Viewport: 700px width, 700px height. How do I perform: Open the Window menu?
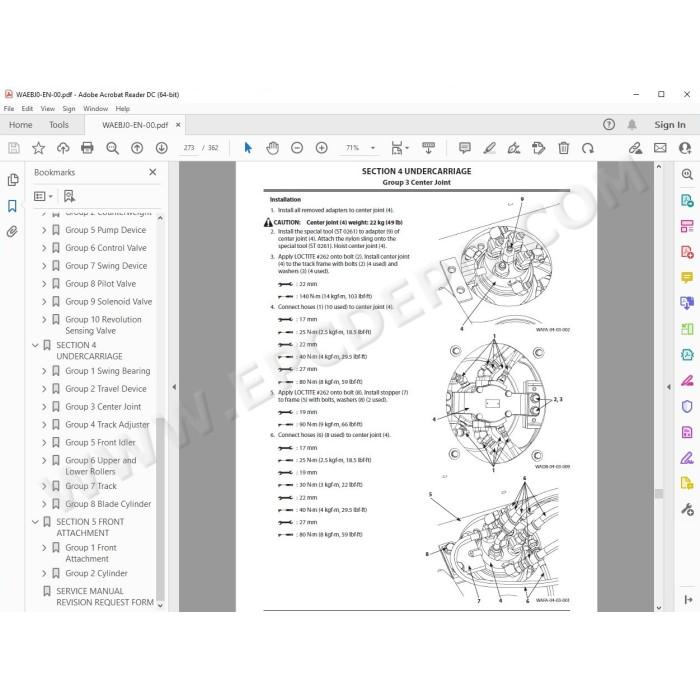[96, 108]
